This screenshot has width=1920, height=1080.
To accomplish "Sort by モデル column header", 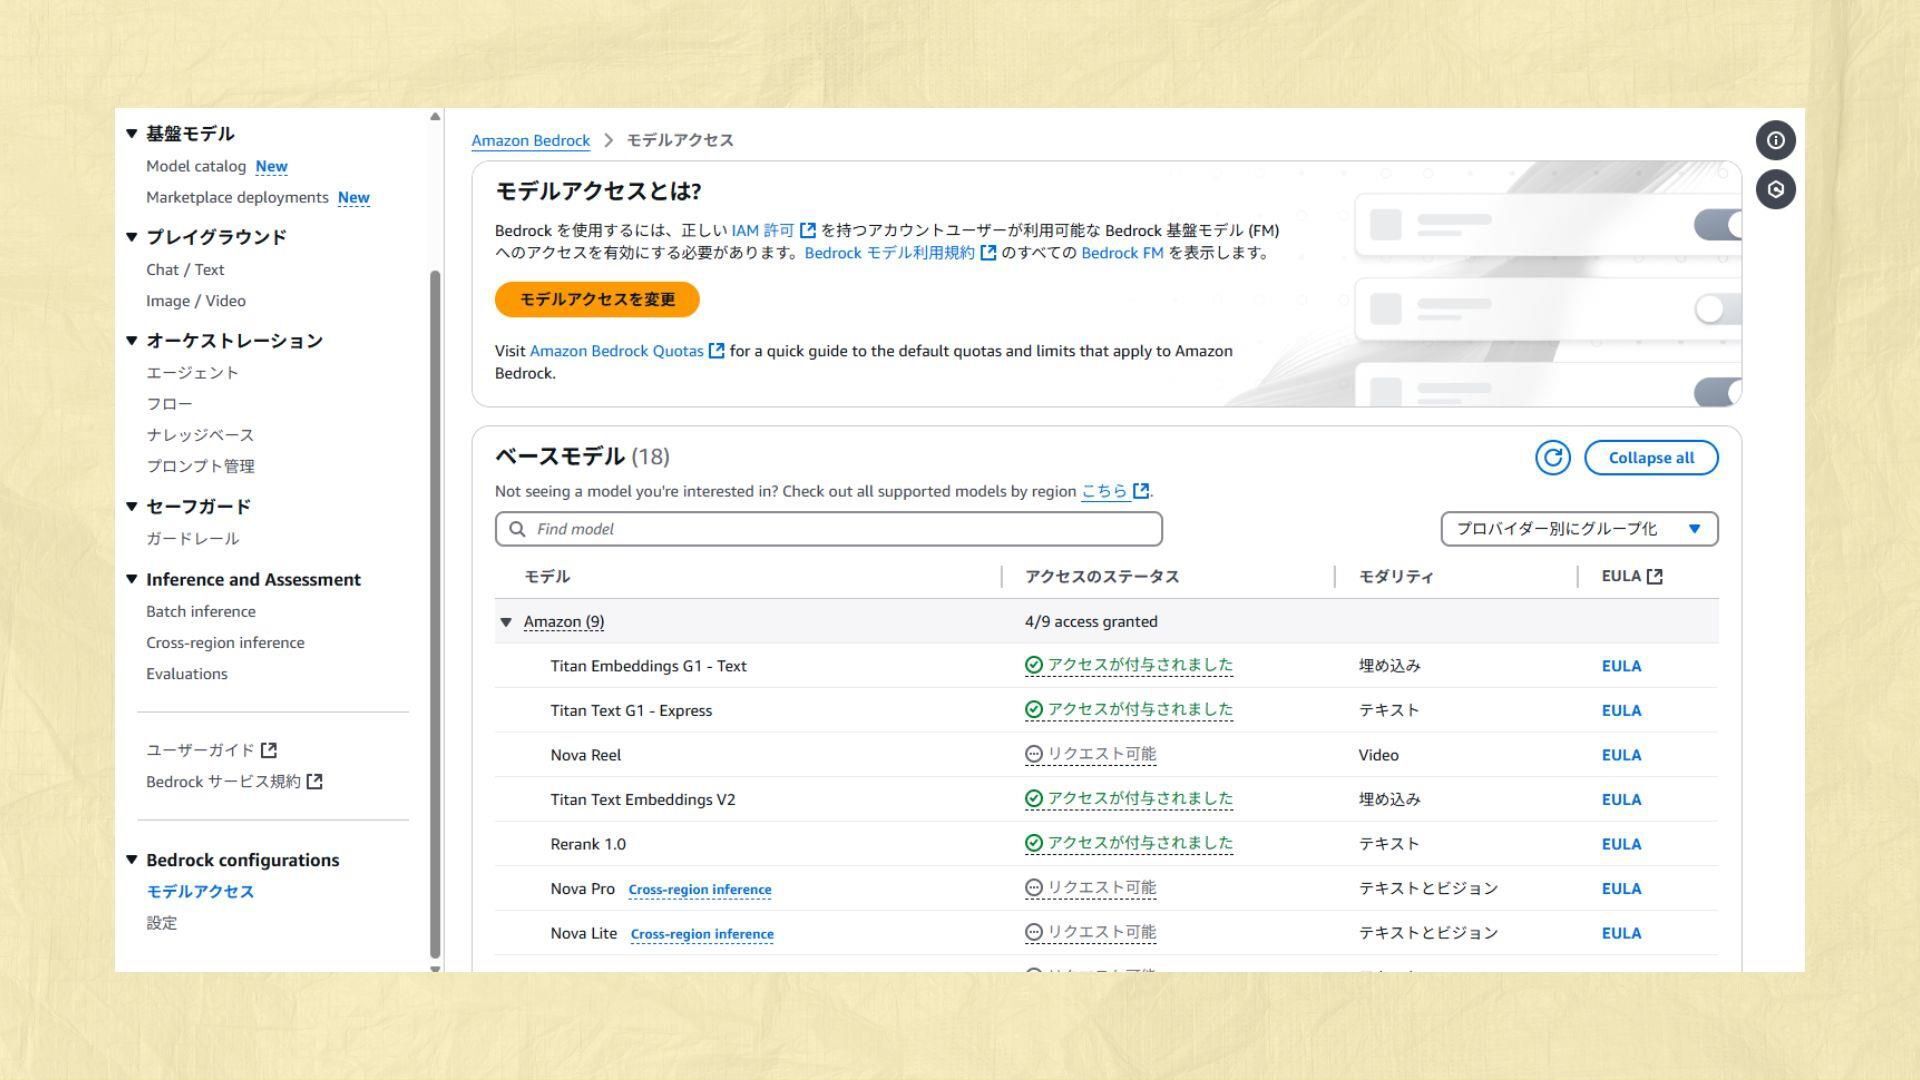I will click(547, 577).
